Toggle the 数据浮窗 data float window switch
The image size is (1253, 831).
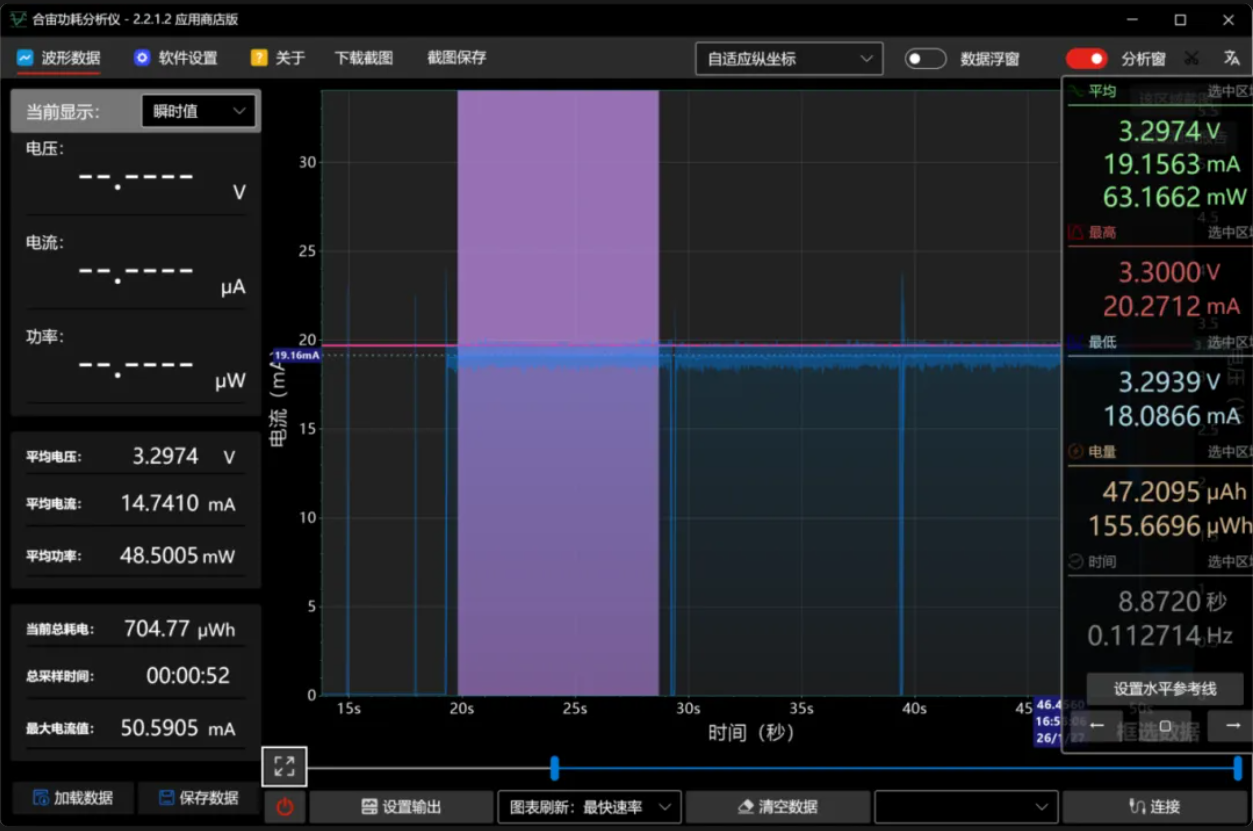[x=925, y=59]
